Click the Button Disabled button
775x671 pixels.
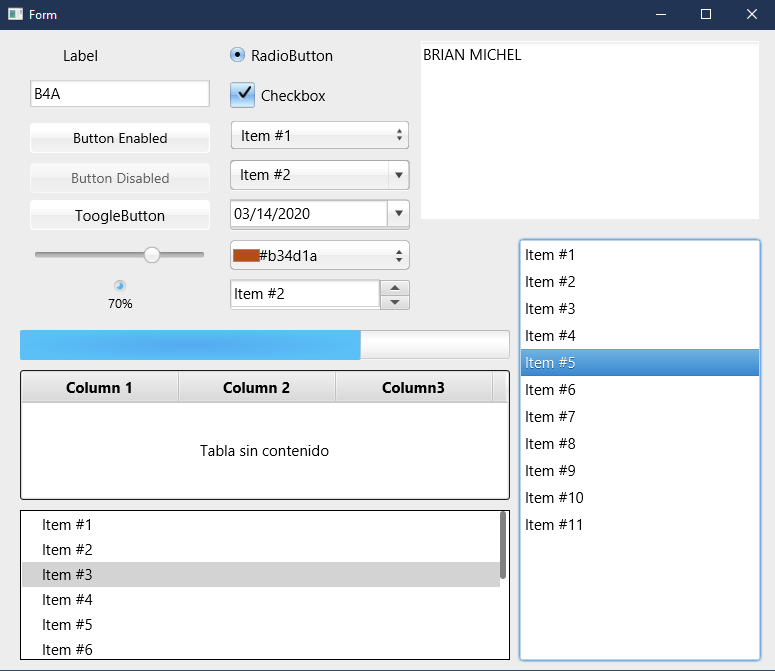tap(120, 178)
